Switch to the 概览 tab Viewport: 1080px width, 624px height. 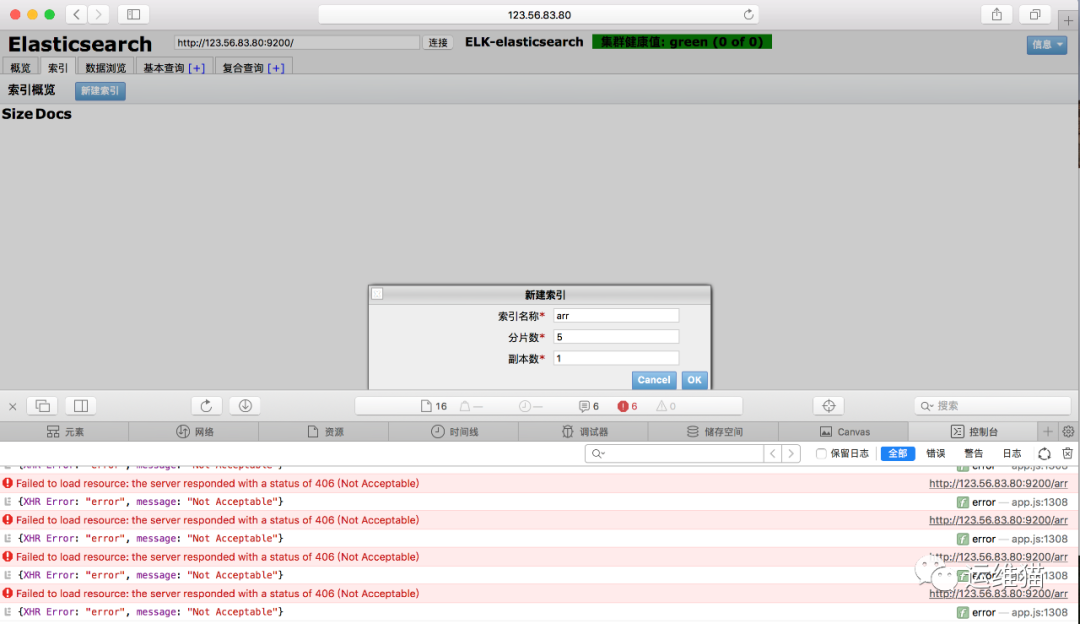pos(21,67)
